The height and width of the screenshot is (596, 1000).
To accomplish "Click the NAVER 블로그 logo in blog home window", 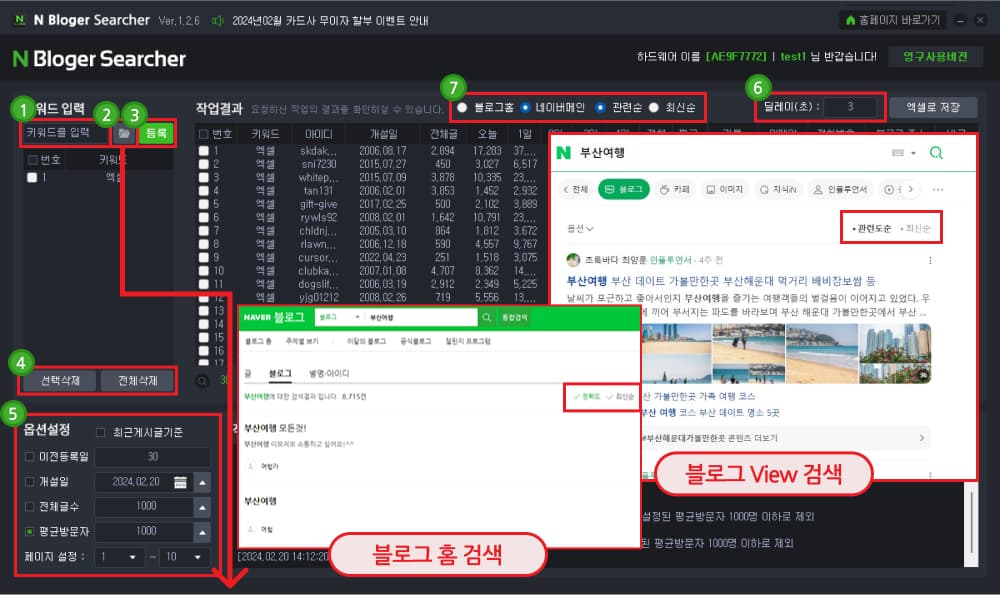I will (274, 317).
